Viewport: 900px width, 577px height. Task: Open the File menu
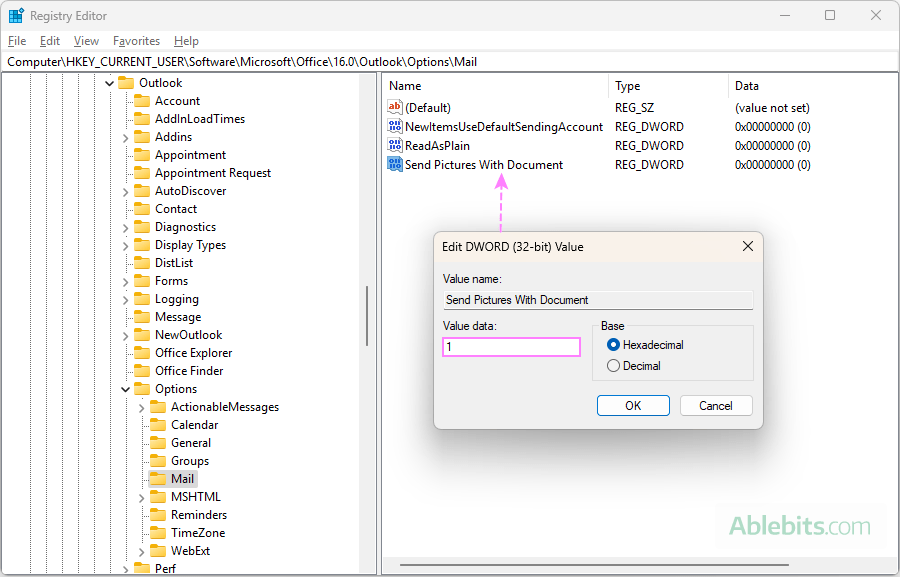tap(17, 41)
